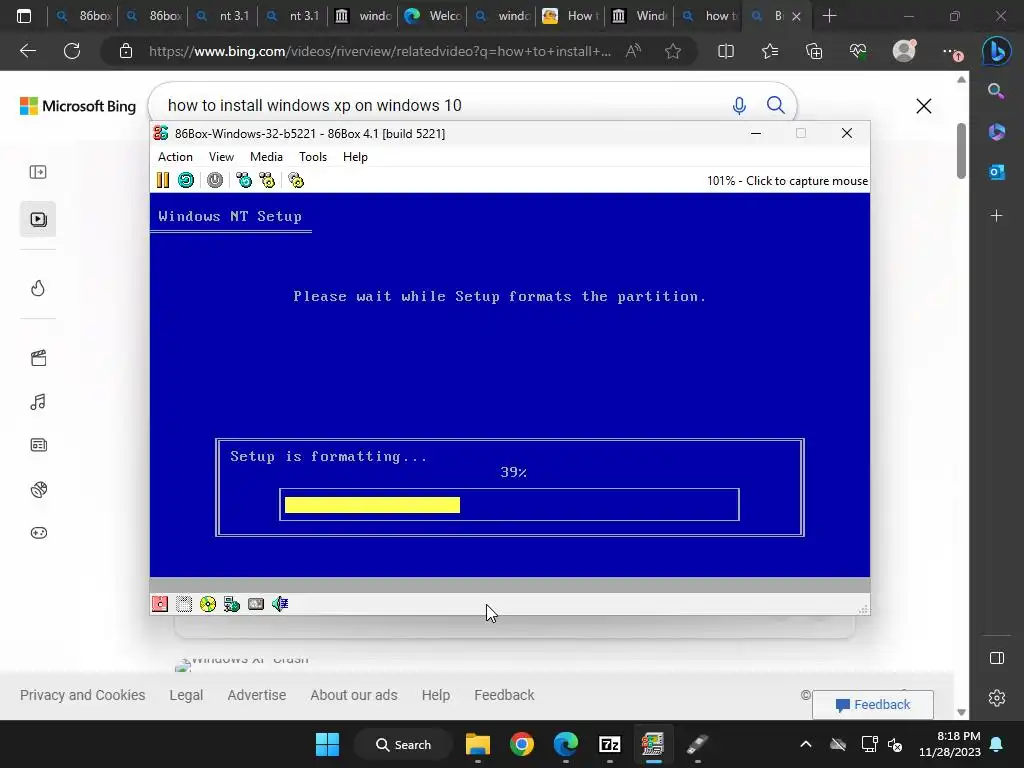Image resolution: width=1024 pixels, height=768 pixels.
Task: Open Edge Settings and more menu
Action: tap(951, 51)
